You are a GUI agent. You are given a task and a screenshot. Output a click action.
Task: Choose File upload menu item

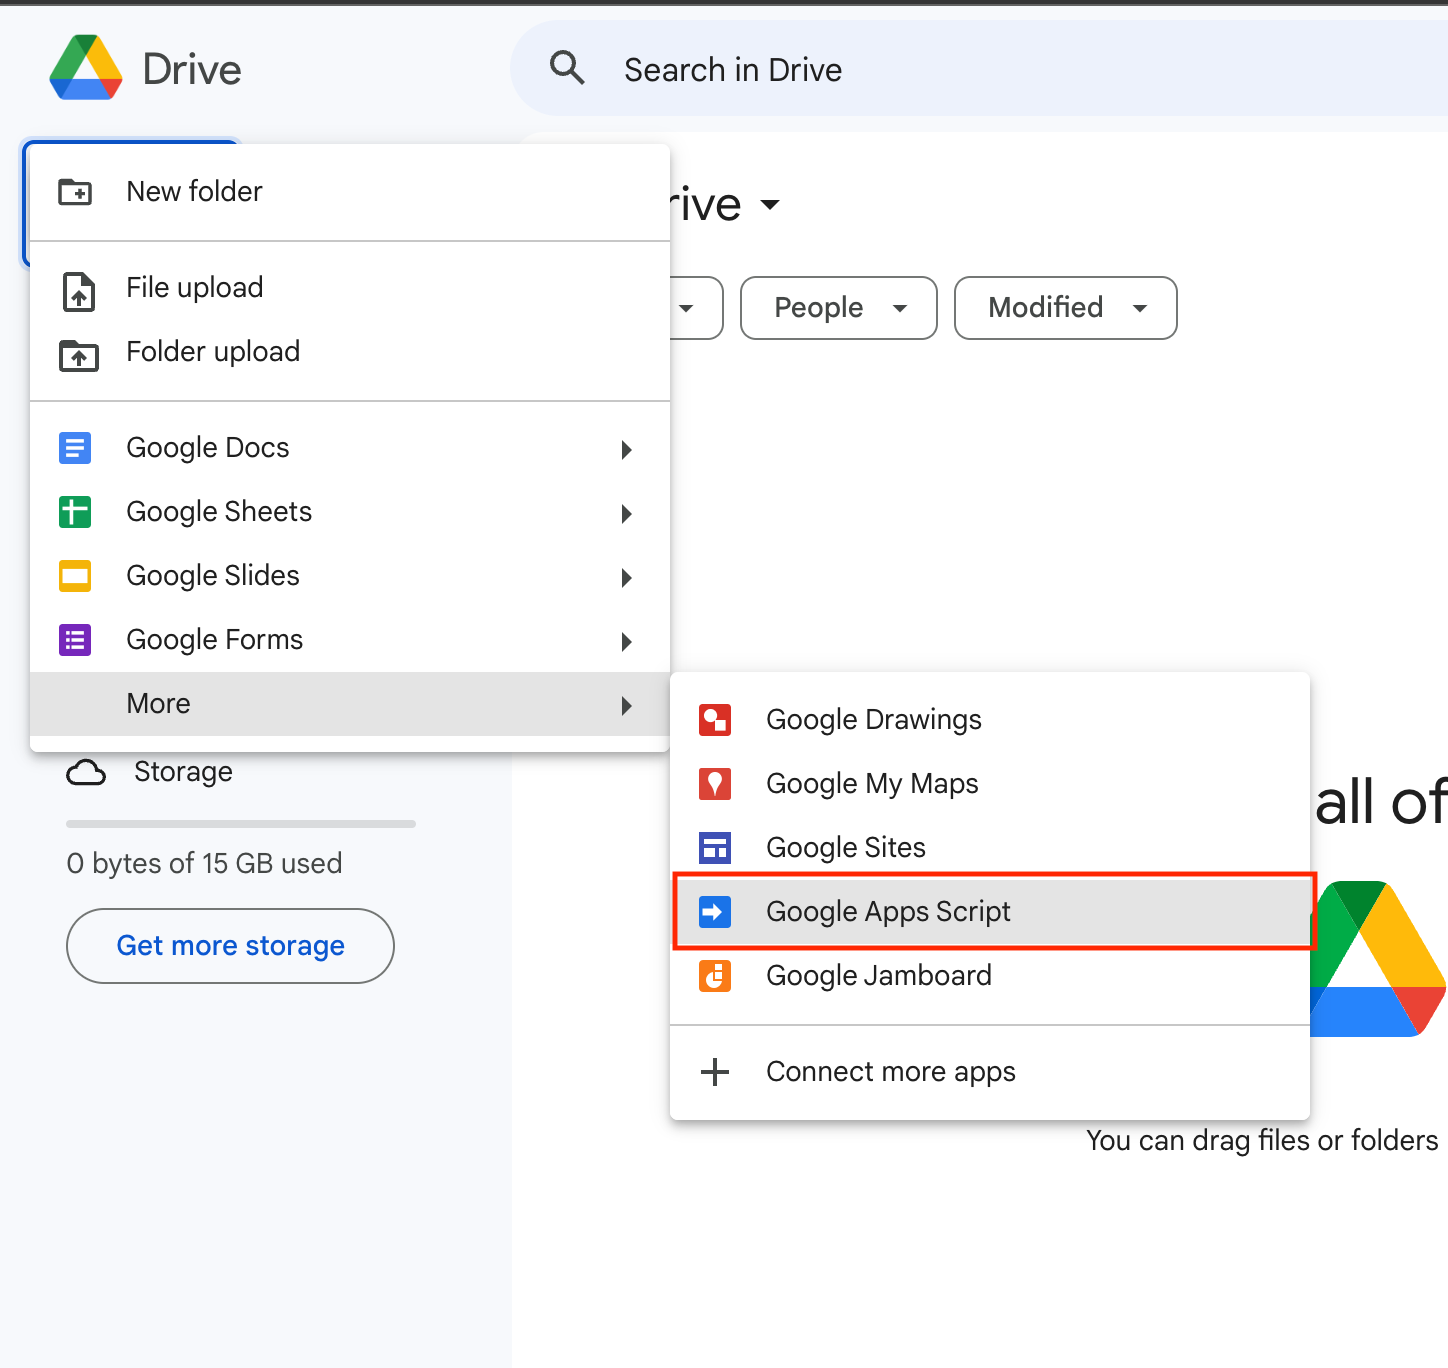click(350, 288)
